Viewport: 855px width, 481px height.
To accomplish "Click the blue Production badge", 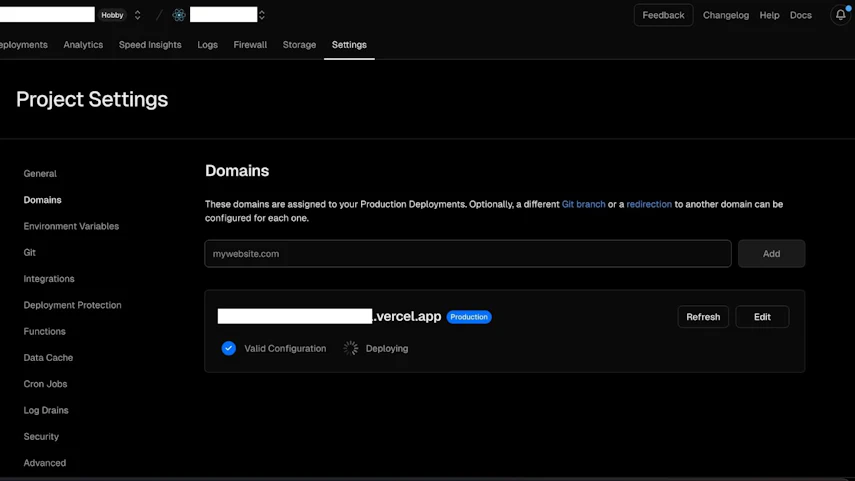I will [x=469, y=317].
